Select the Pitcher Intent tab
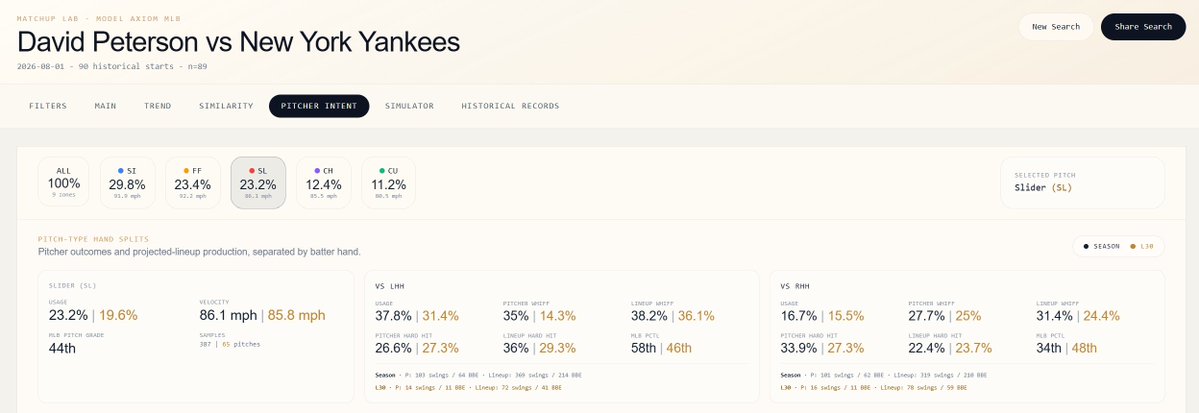1199x413 pixels. point(319,106)
